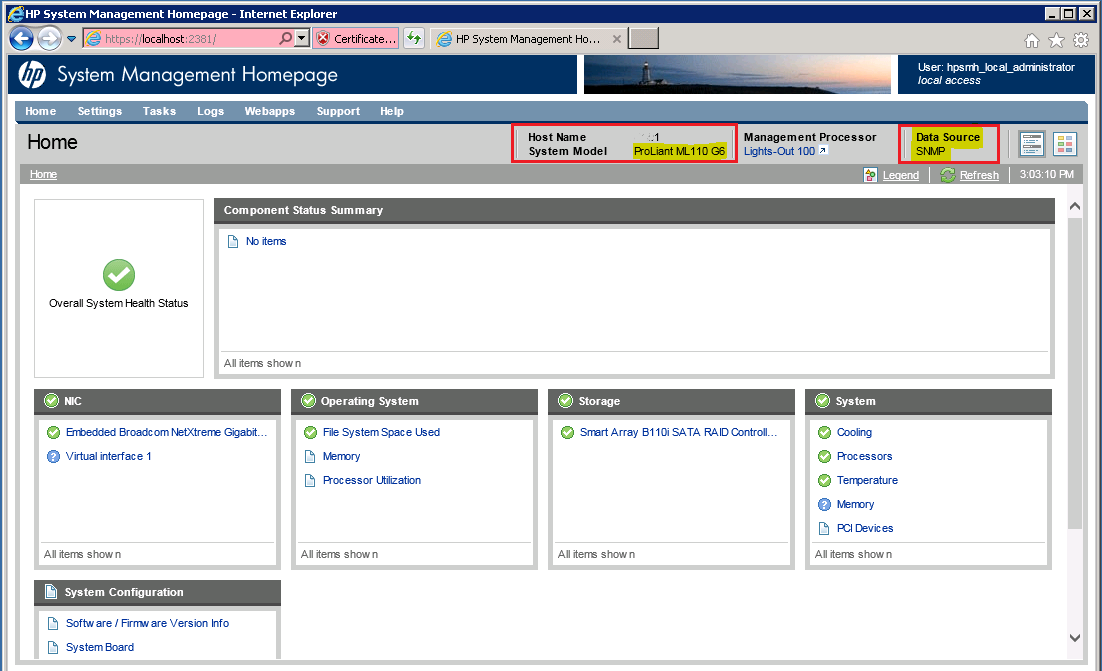Switch to icon grid view
This screenshot has height=671, width=1102.
(1065, 143)
